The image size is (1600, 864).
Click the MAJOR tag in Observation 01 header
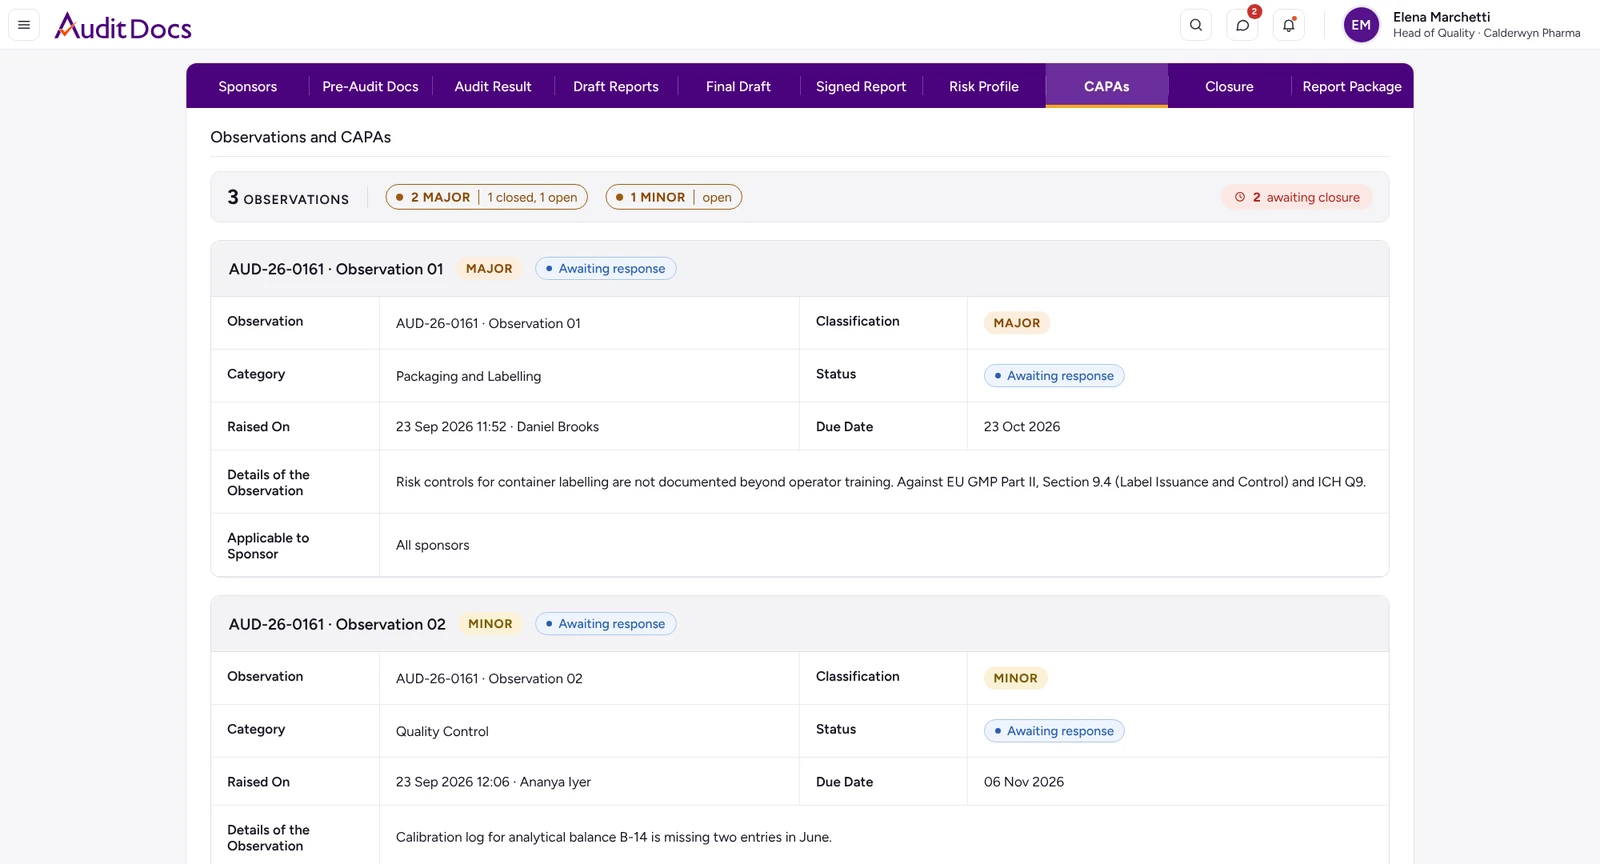489,268
